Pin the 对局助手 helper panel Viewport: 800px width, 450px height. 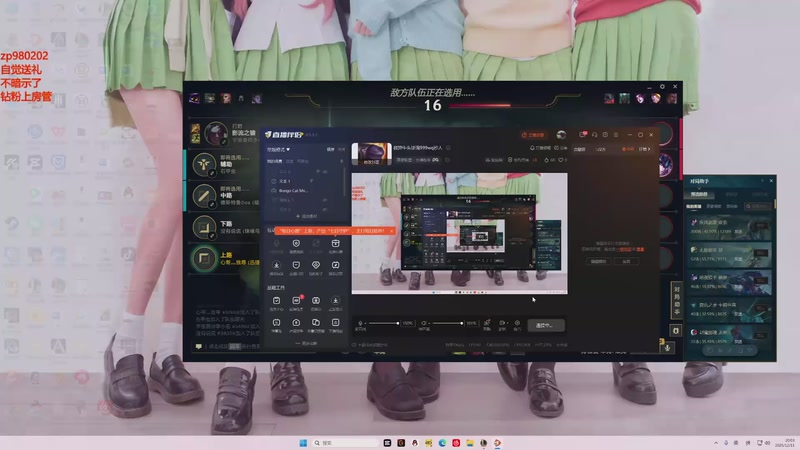coord(762,181)
